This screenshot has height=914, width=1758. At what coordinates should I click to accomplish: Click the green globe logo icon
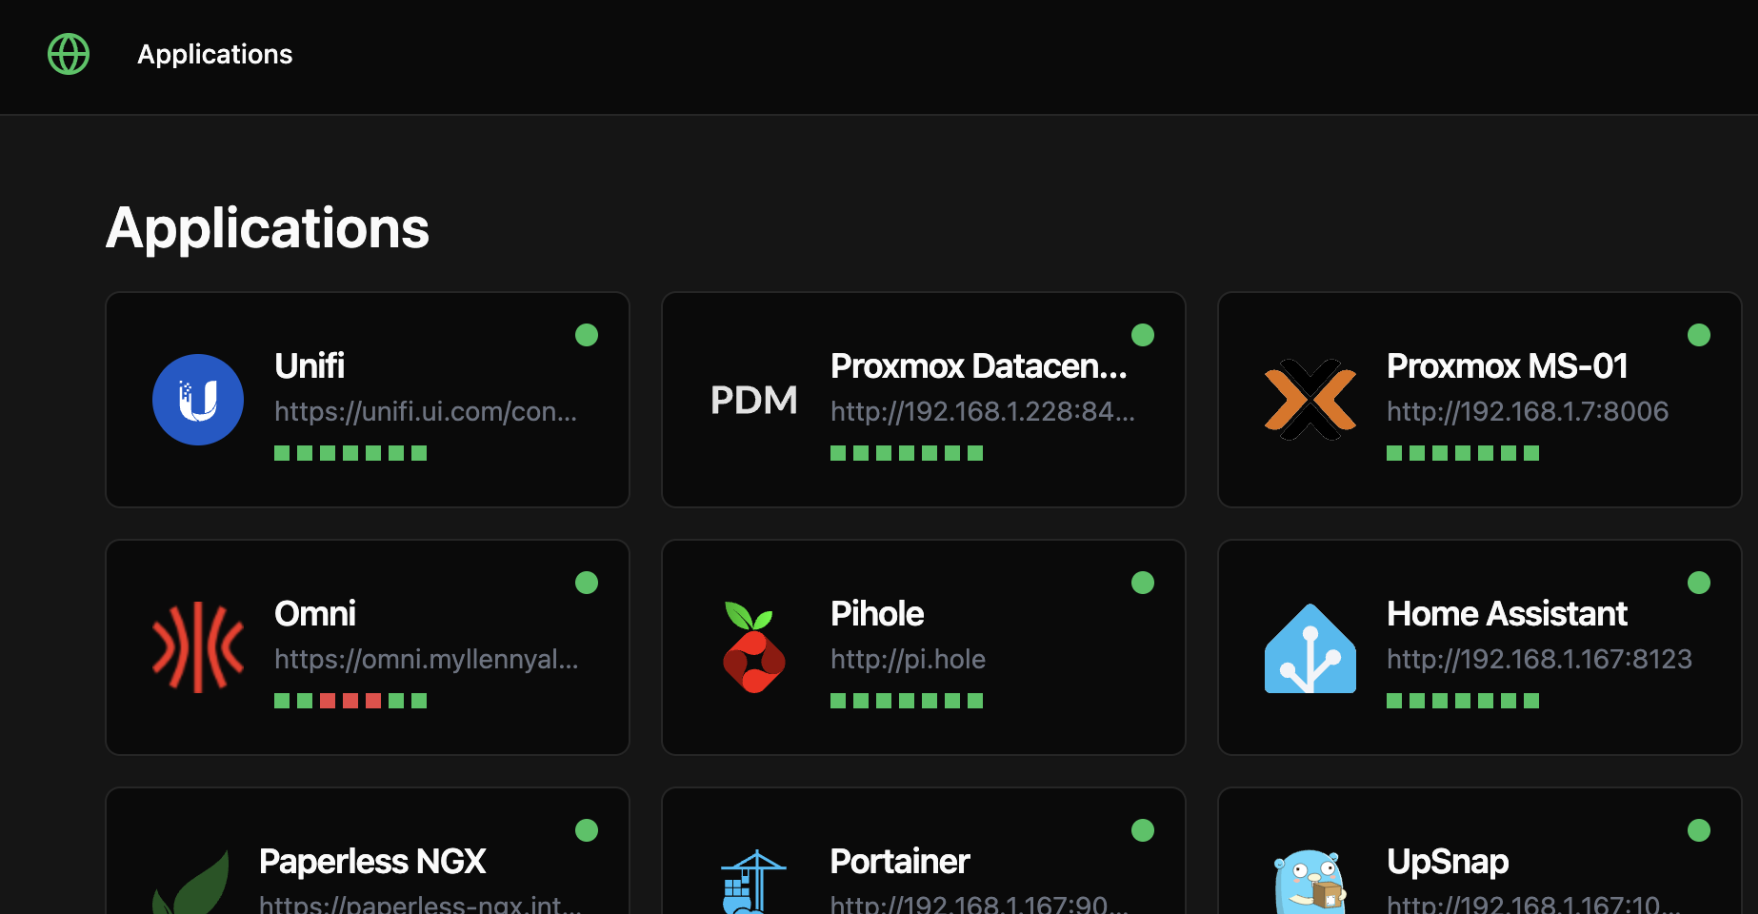(x=69, y=54)
